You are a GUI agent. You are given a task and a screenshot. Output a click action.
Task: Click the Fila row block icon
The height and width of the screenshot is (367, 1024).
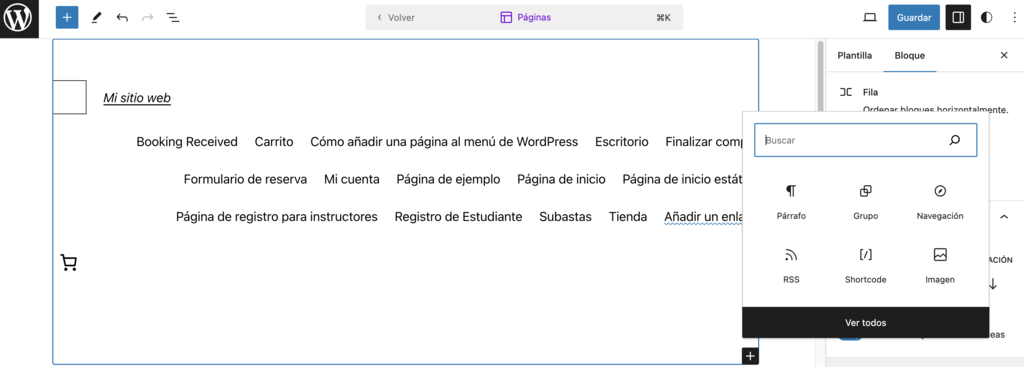pos(846,92)
